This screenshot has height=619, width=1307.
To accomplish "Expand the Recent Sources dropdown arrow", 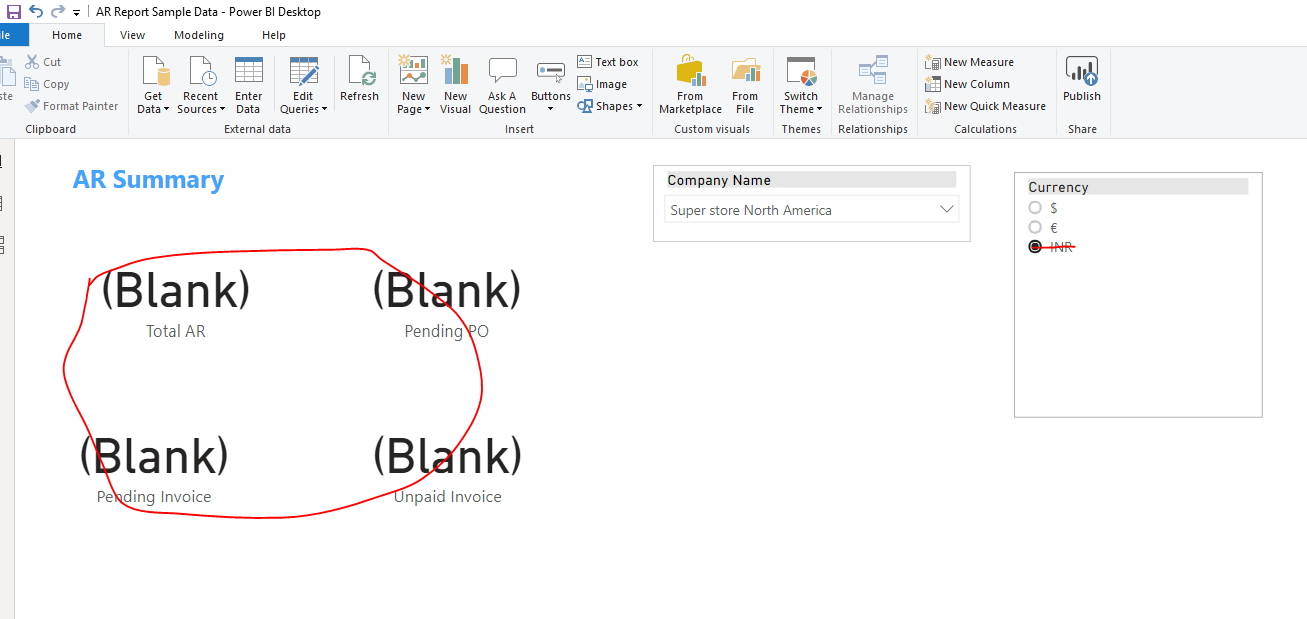I will [x=222, y=110].
